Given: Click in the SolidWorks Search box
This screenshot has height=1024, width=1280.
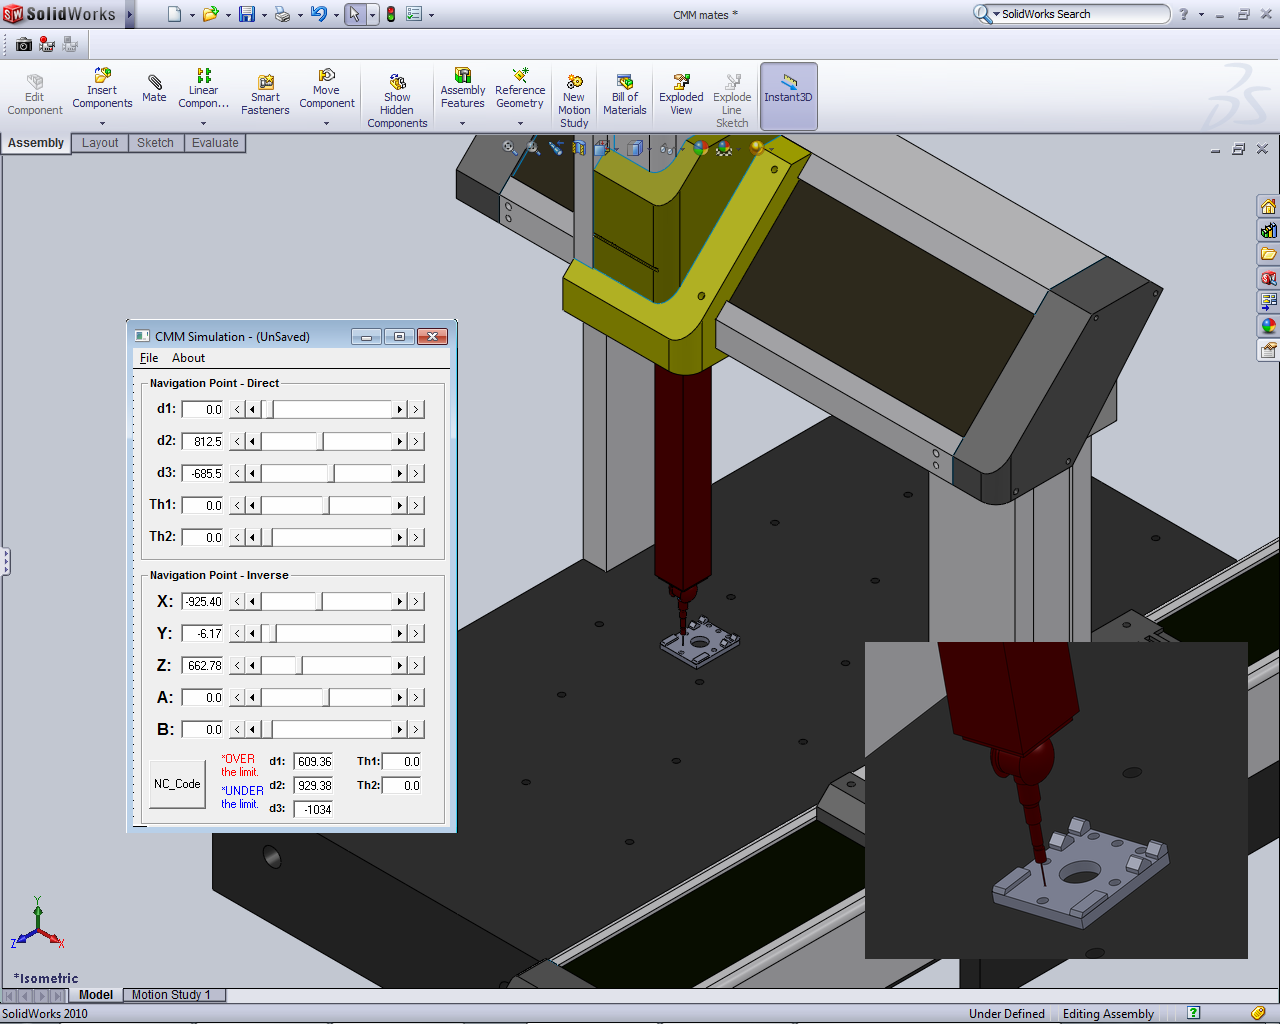Looking at the screenshot, I should coord(1082,14).
